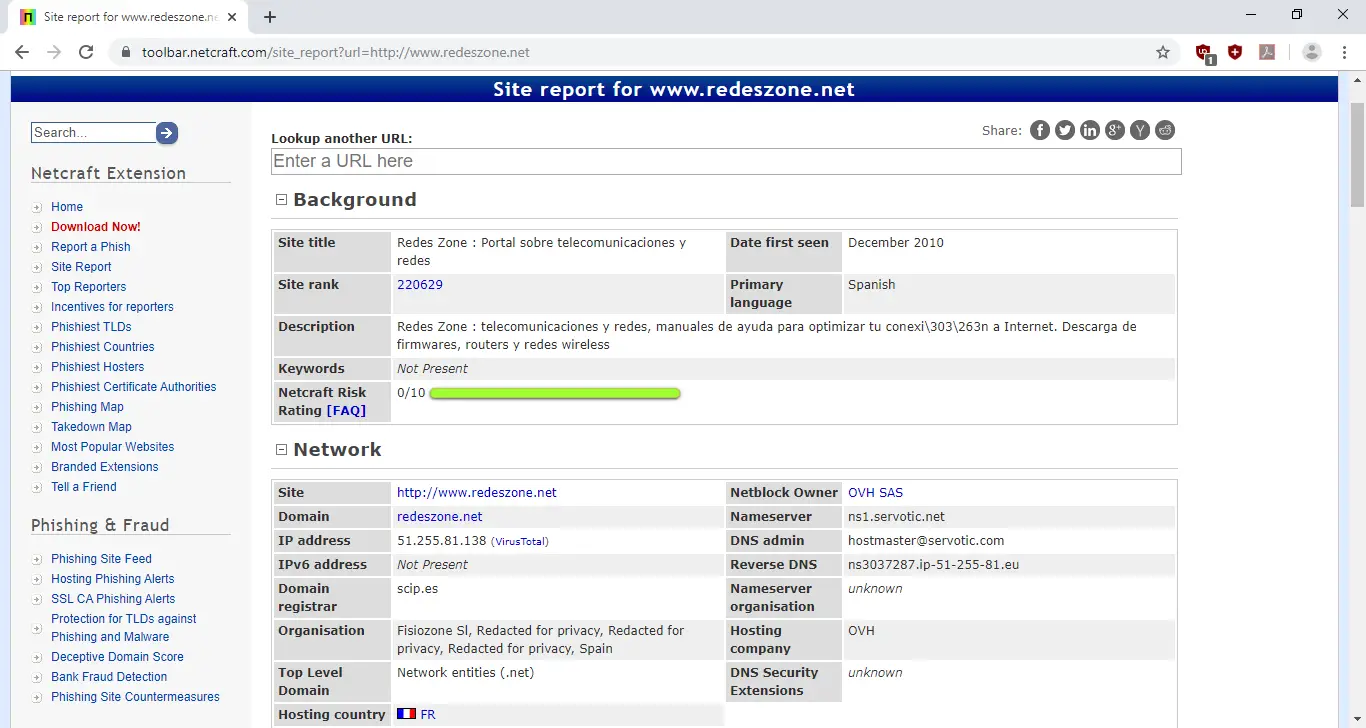This screenshot has height=728, width=1366.
Task: Share the report on LinkedIn
Action: pyautogui.click(x=1090, y=130)
